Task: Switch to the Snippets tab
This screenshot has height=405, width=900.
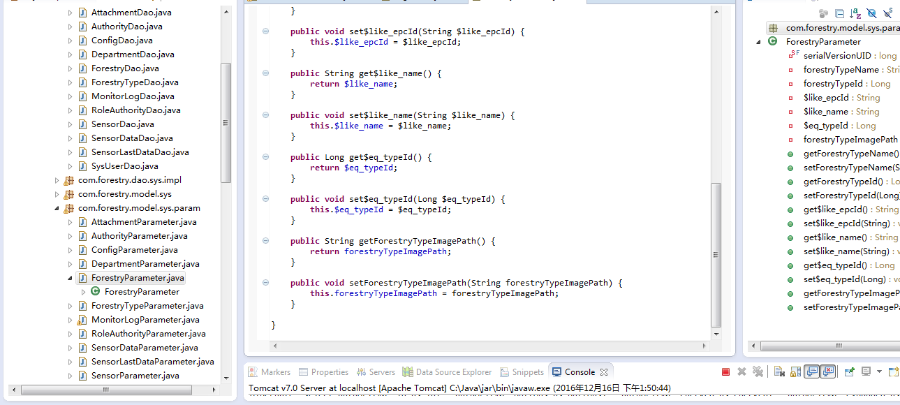Action: coord(522,372)
